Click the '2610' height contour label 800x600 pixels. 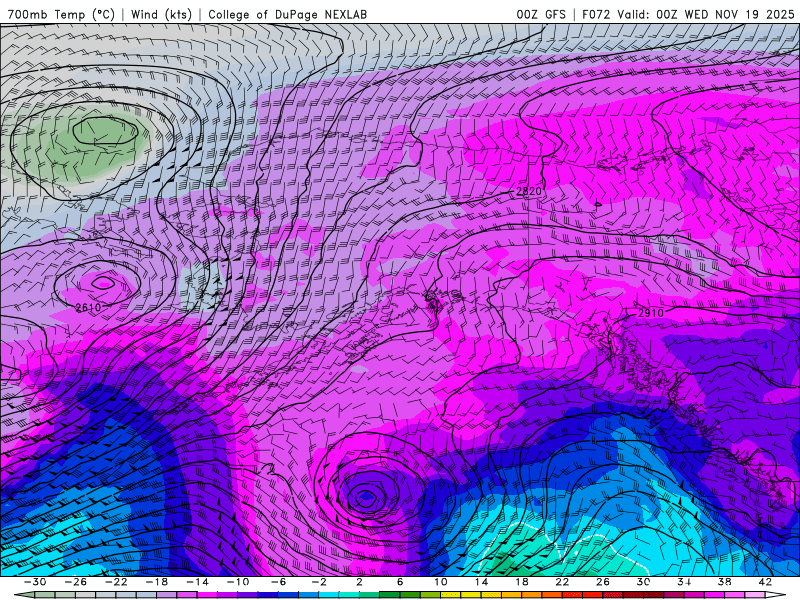[x=88, y=307]
